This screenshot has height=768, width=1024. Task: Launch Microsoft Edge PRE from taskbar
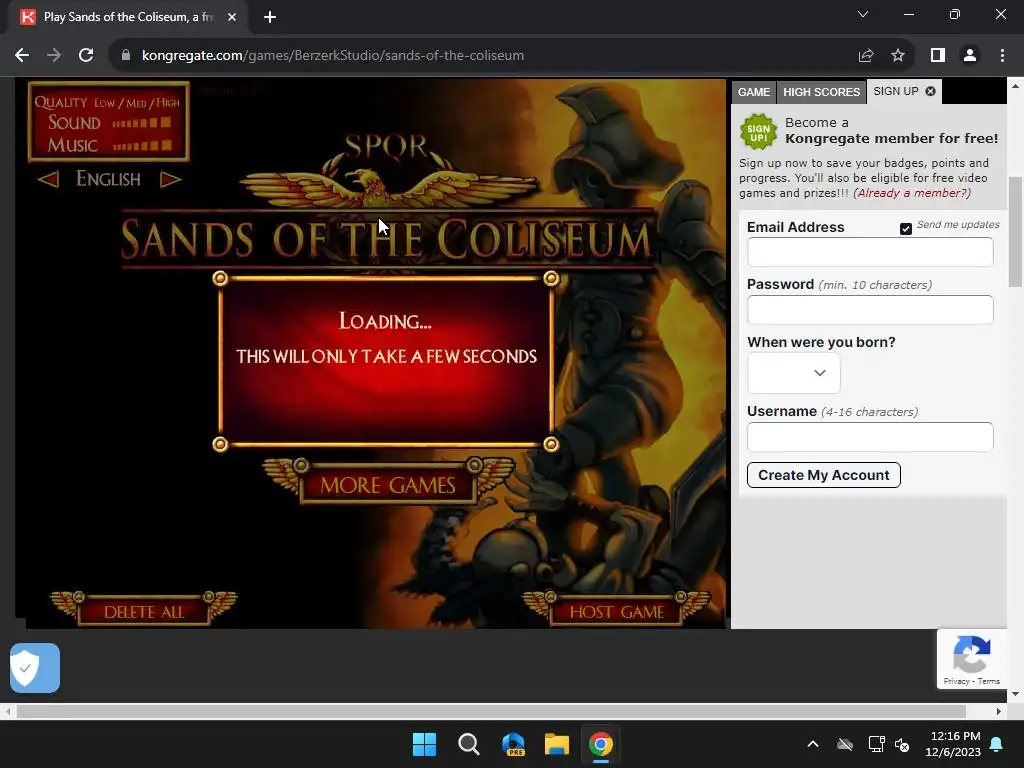(513, 744)
